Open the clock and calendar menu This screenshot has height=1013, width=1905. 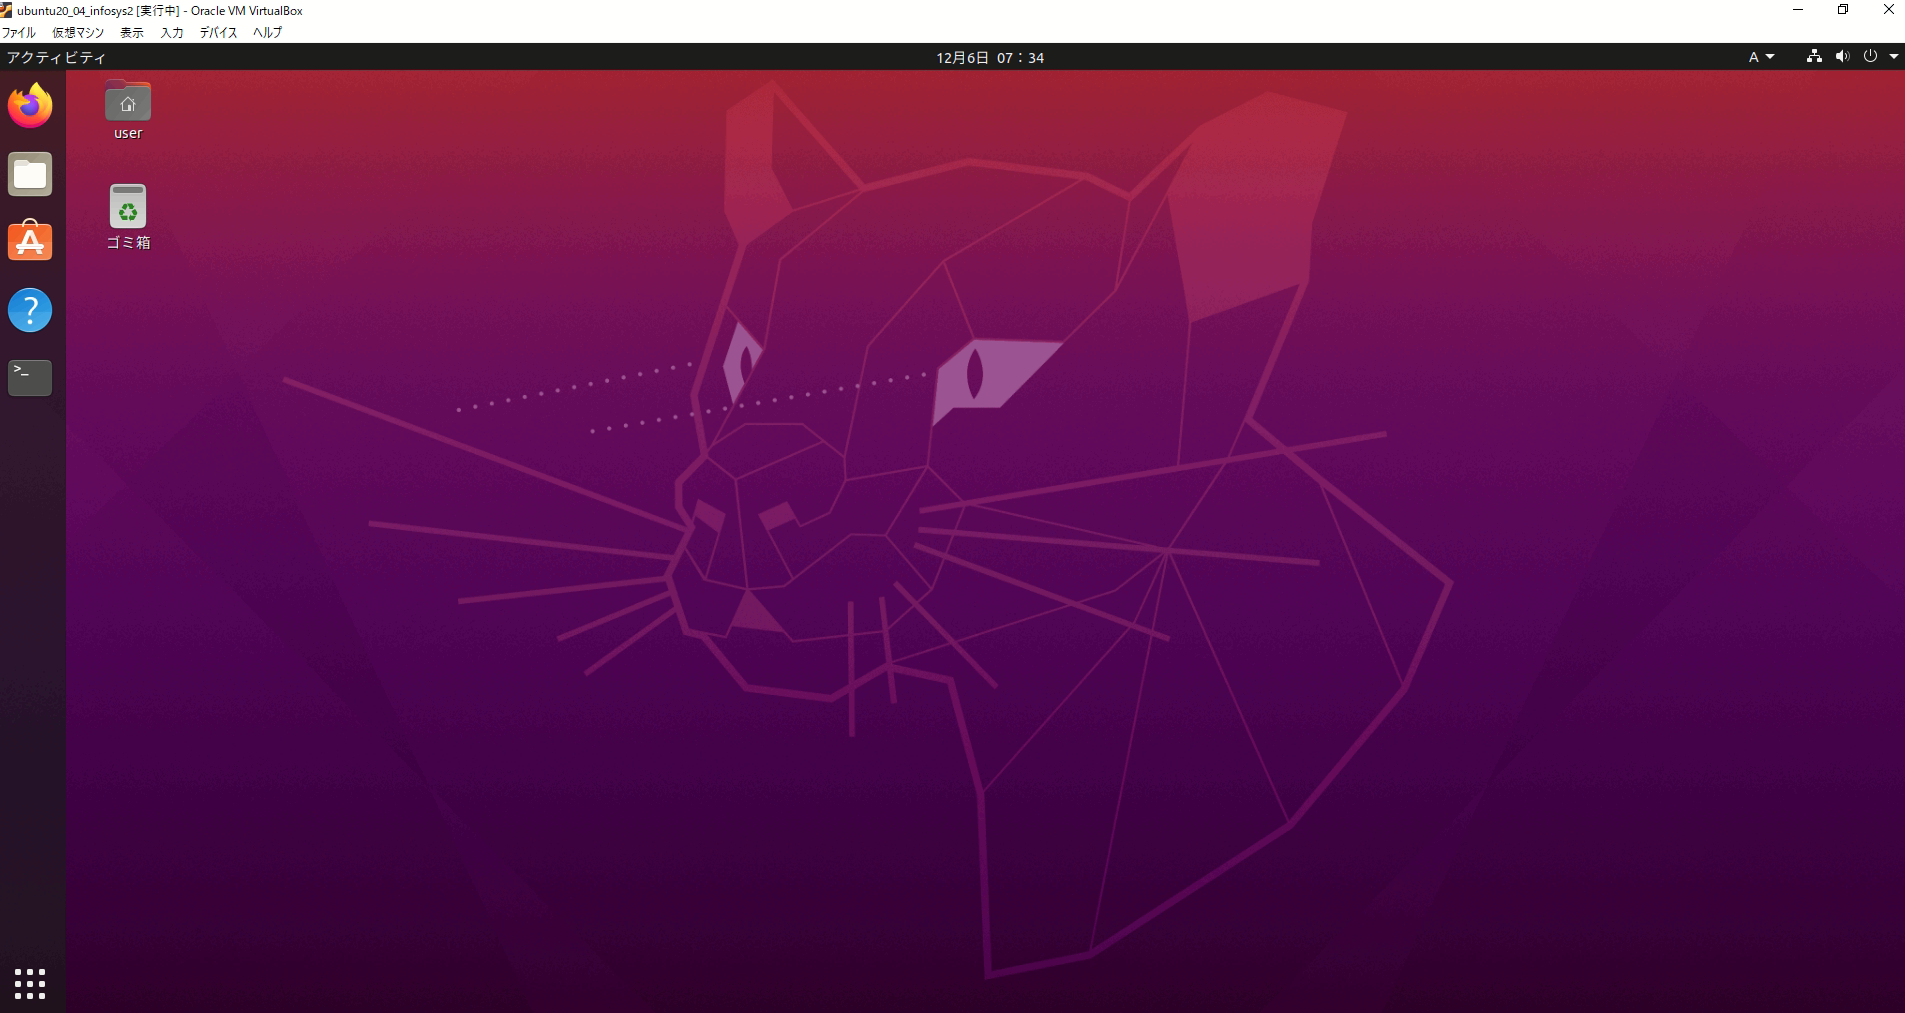point(990,57)
